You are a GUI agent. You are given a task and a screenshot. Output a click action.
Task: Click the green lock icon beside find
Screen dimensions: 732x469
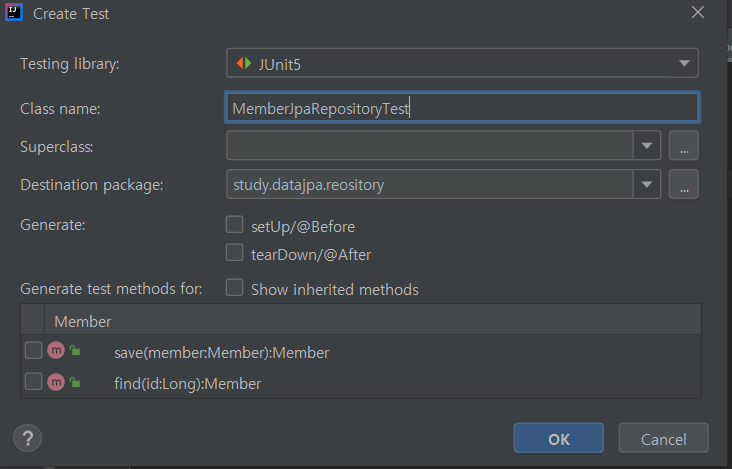[75, 382]
